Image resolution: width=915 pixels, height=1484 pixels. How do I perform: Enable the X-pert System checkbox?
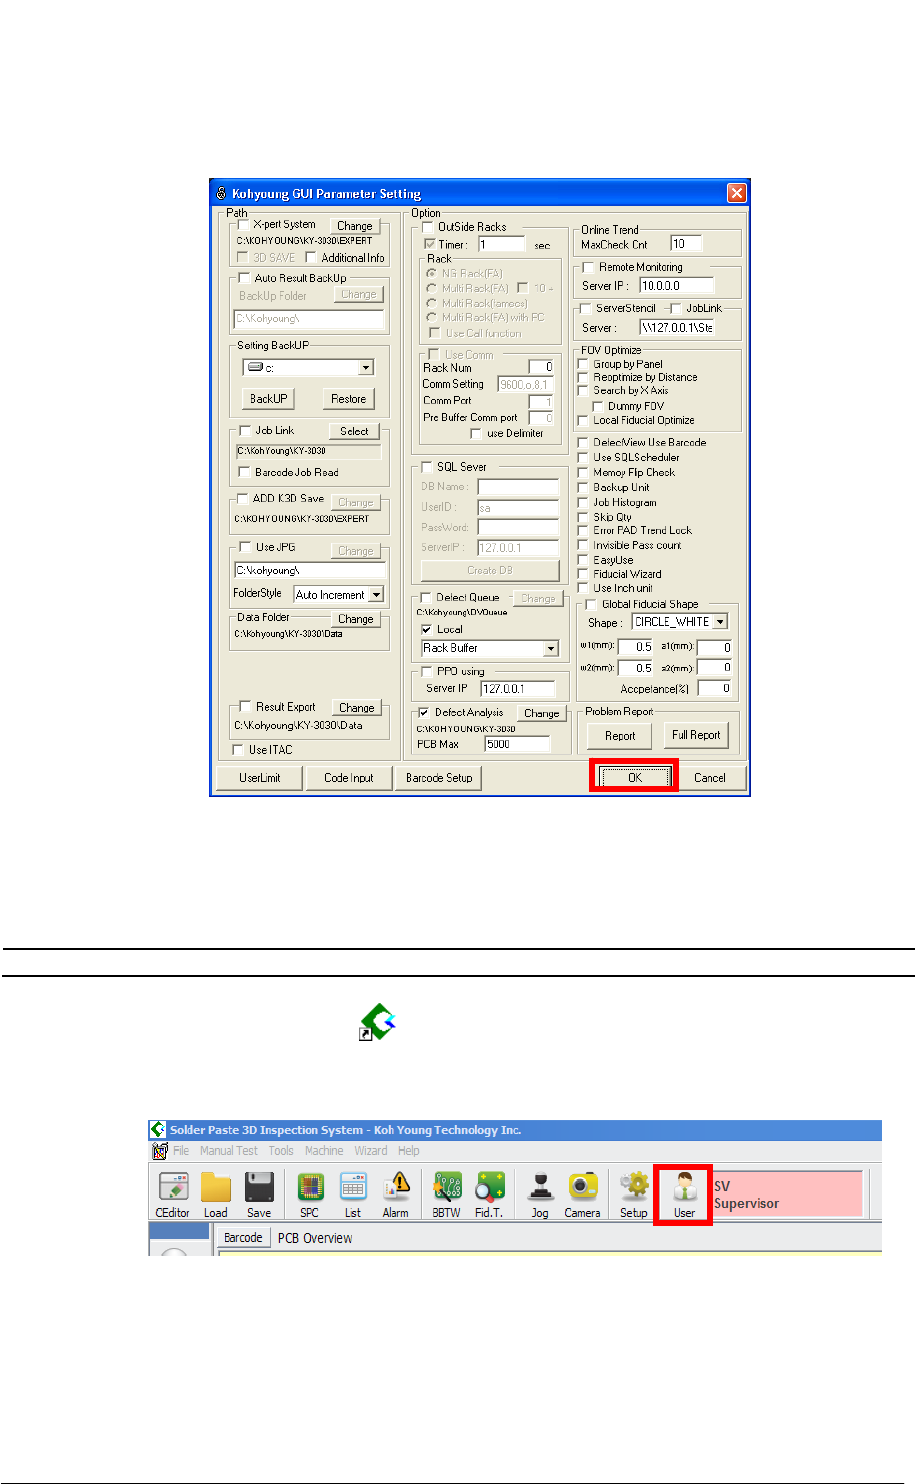coord(244,225)
